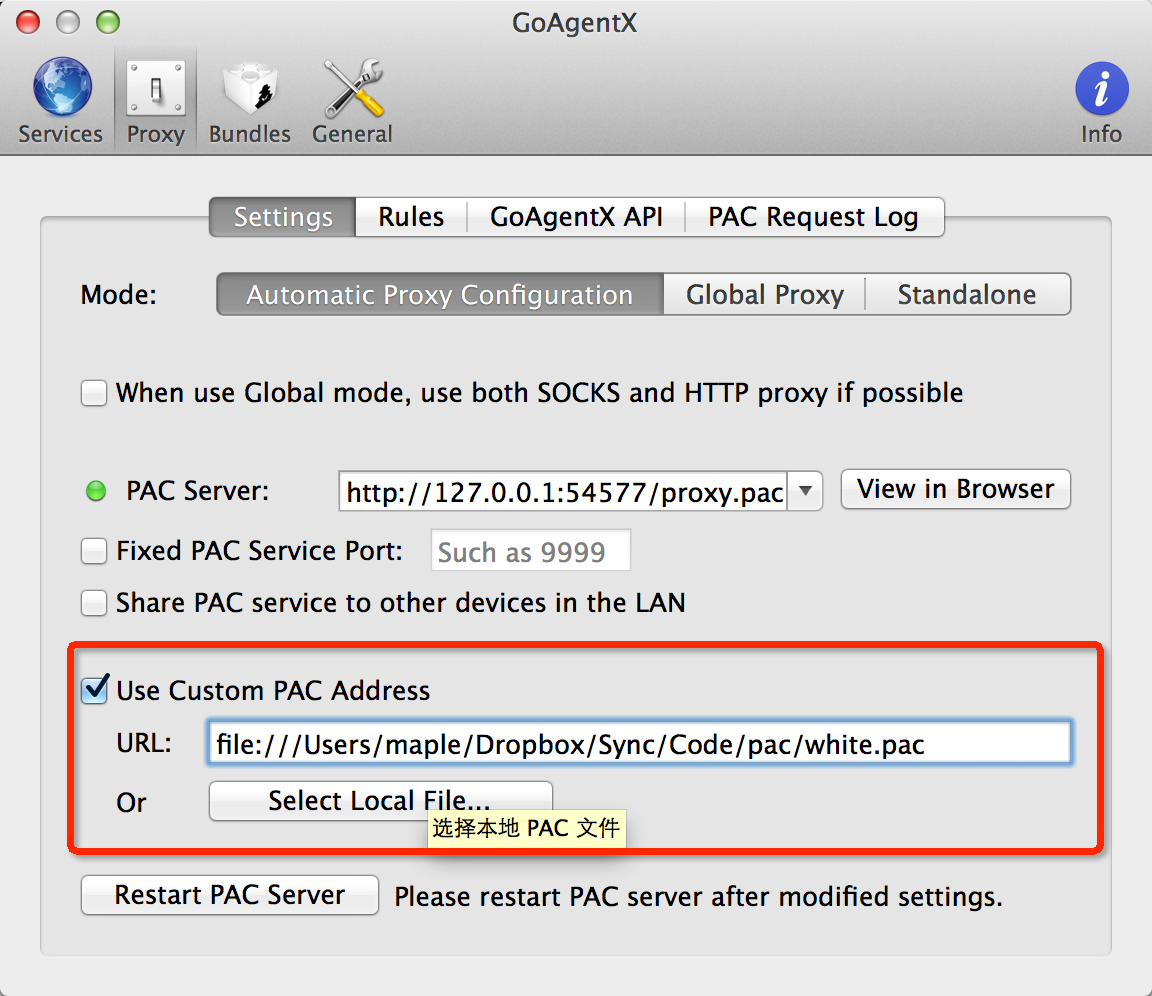Image resolution: width=1152 pixels, height=996 pixels.
Task: Open the PAC Request Log tab
Action: [x=813, y=217]
